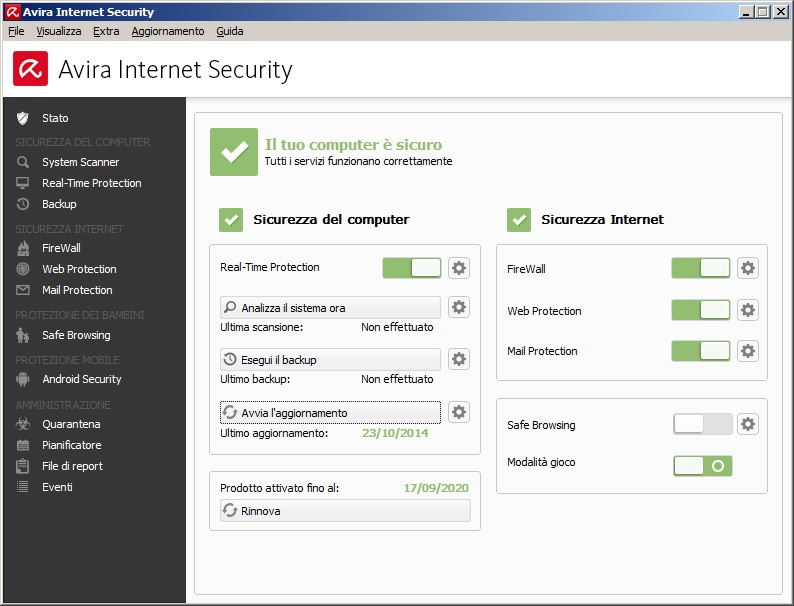Image resolution: width=794 pixels, height=606 pixels.
Task: Toggle the Mail Protection switch
Action: [701, 351]
